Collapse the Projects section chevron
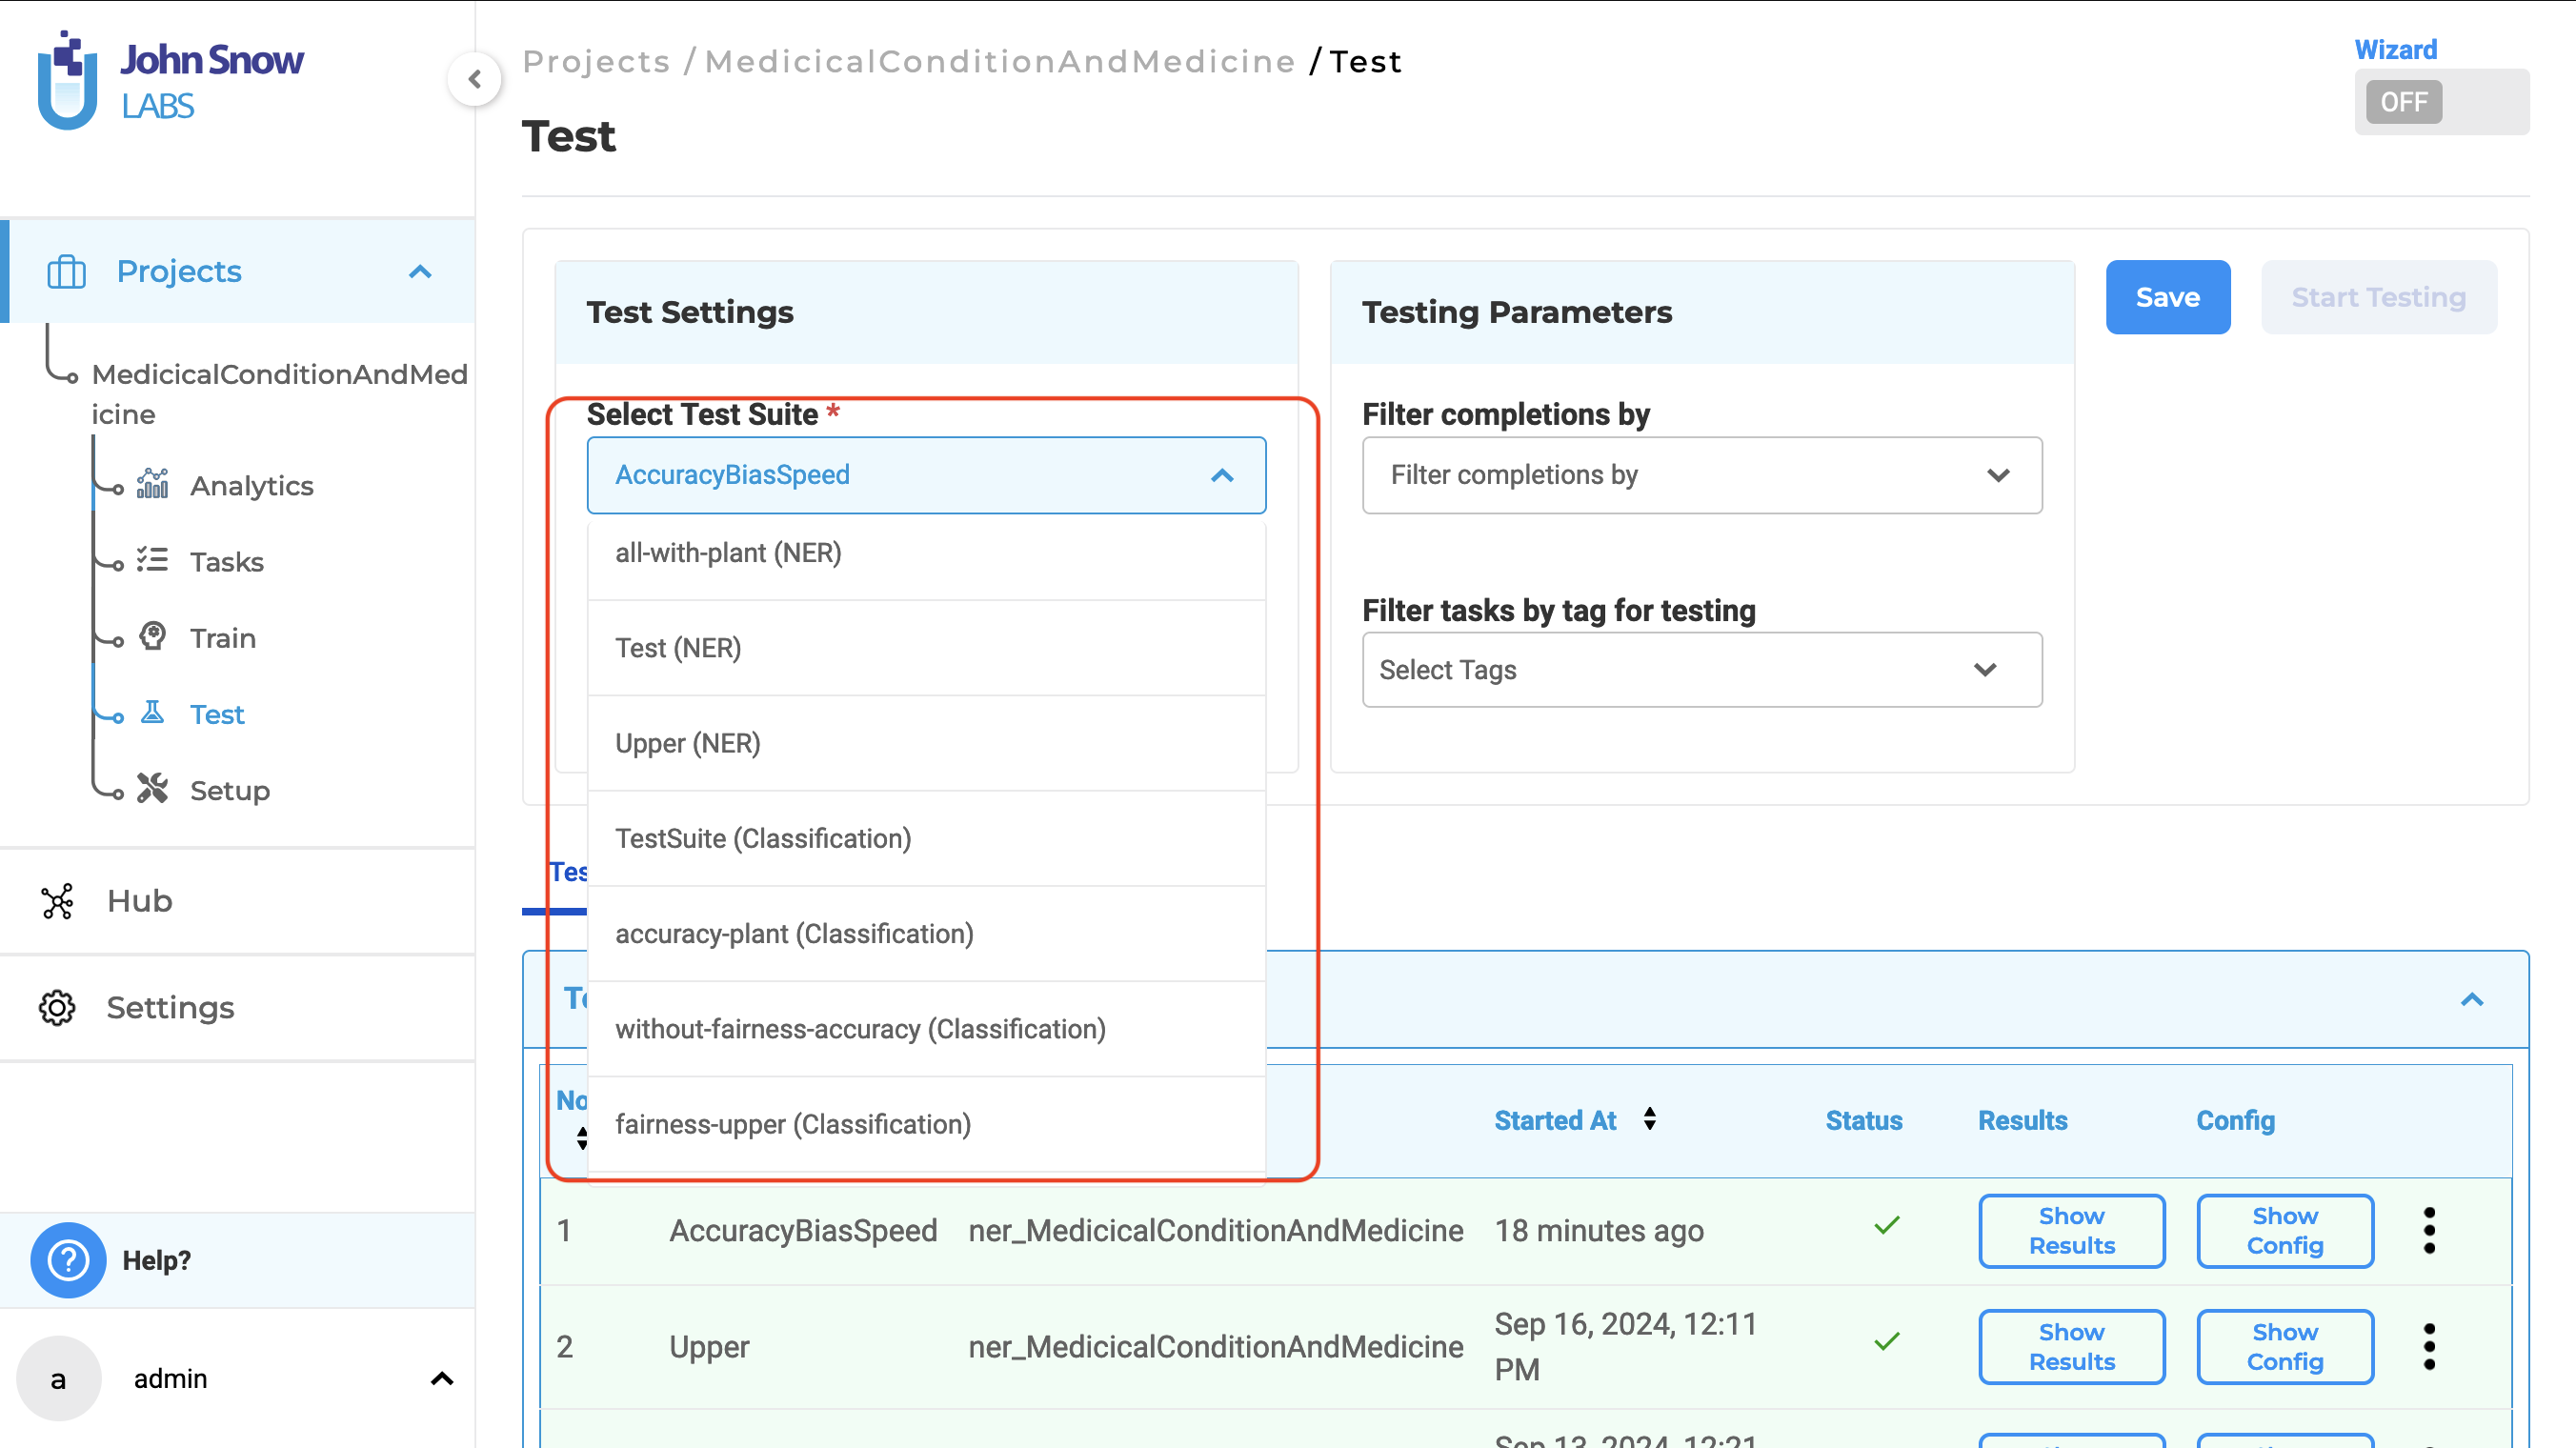2576x1448 pixels. [420, 272]
